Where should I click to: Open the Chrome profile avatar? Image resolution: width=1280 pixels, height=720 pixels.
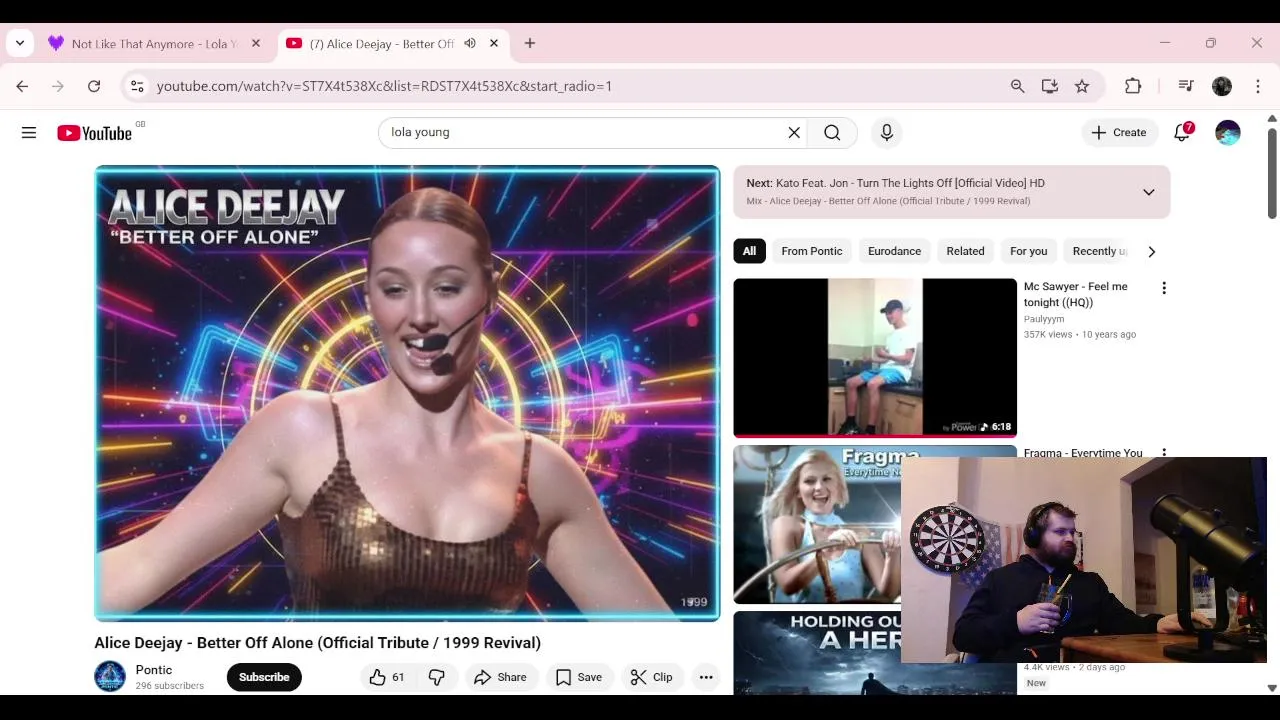click(1222, 86)
